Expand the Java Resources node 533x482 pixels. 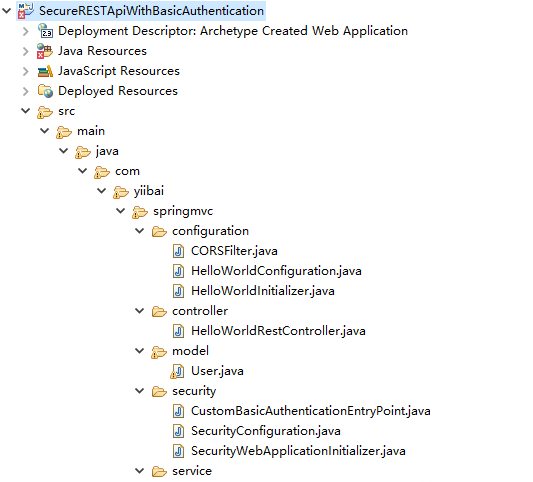tap(25, 51)
